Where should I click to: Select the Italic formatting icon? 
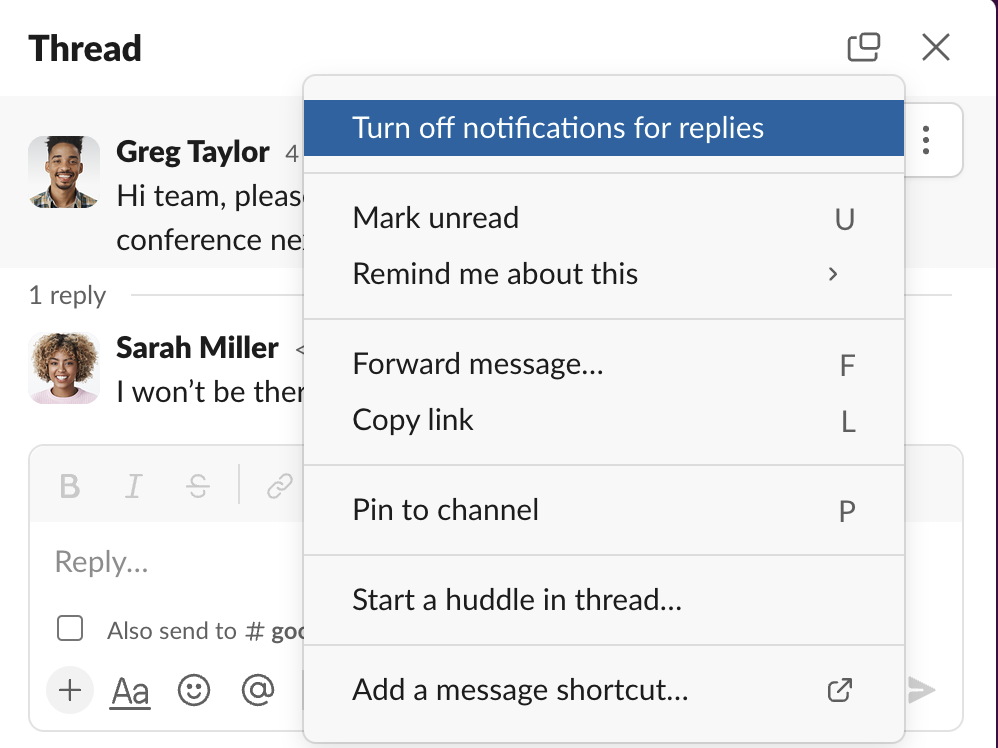point(133,486)
